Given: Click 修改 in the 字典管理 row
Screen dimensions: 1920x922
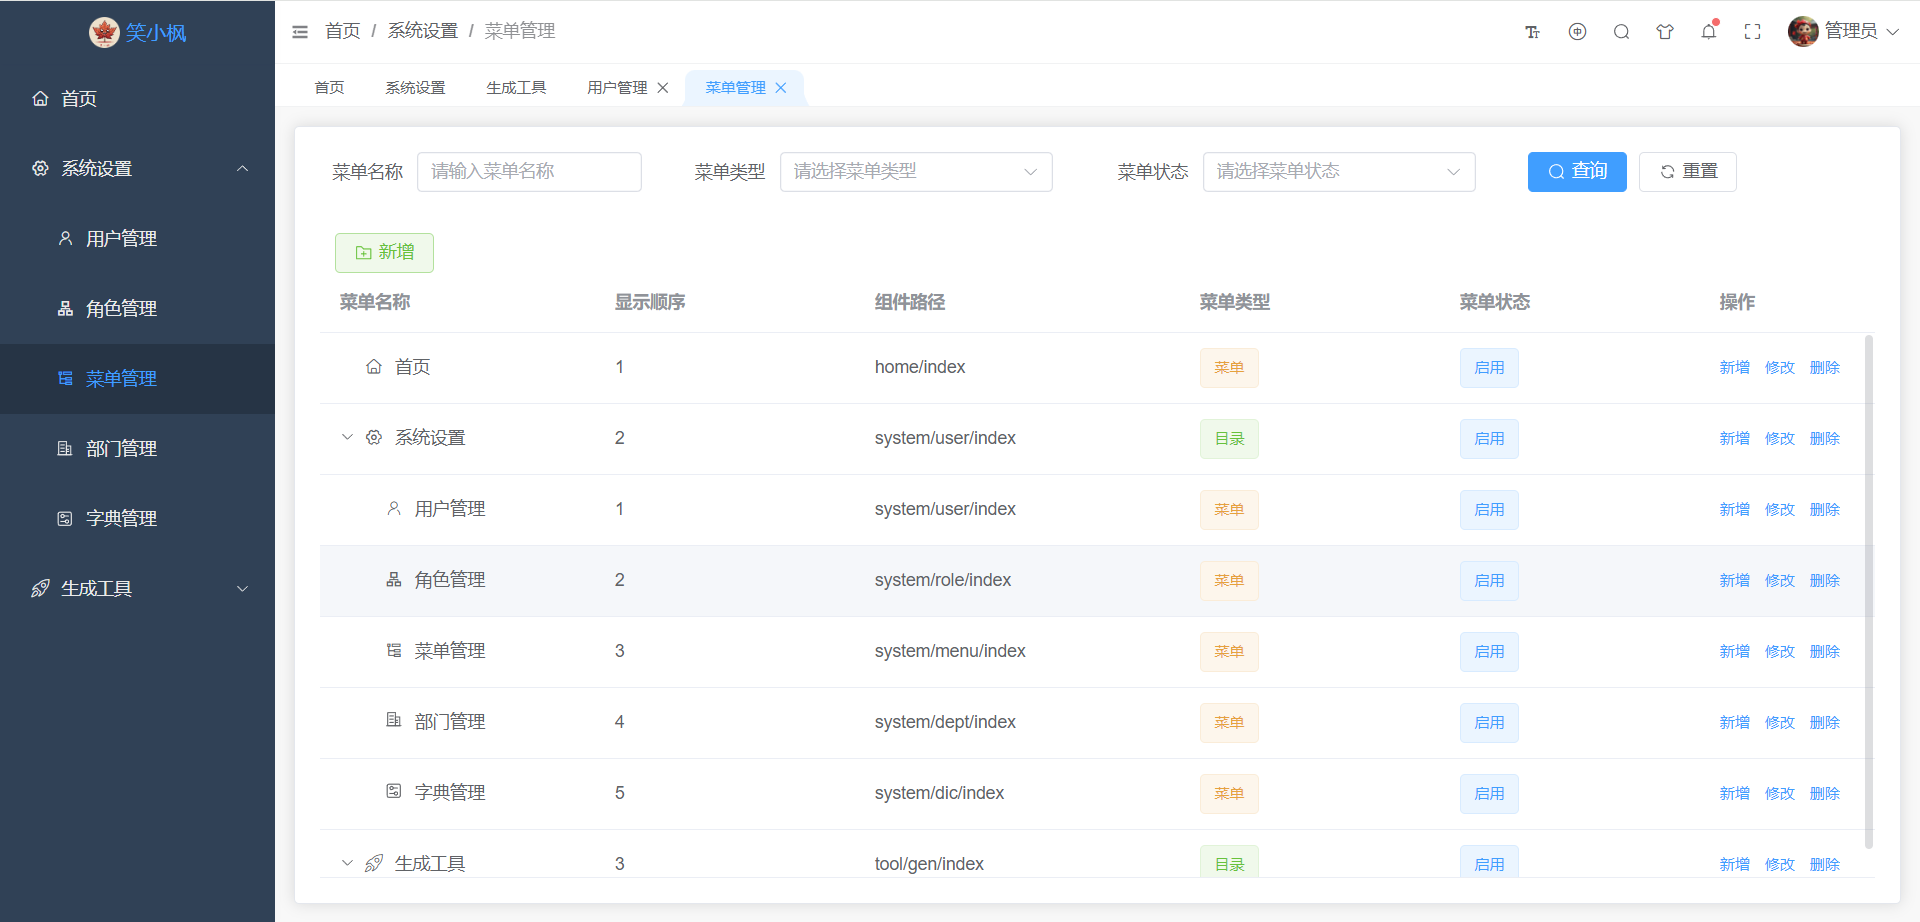Looking at the screenshot, I should pyautogui.click(x=1779, y=794).
